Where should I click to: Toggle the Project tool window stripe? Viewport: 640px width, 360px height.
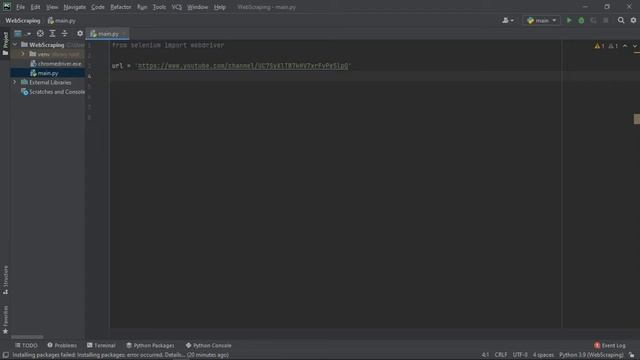point(5,43)
